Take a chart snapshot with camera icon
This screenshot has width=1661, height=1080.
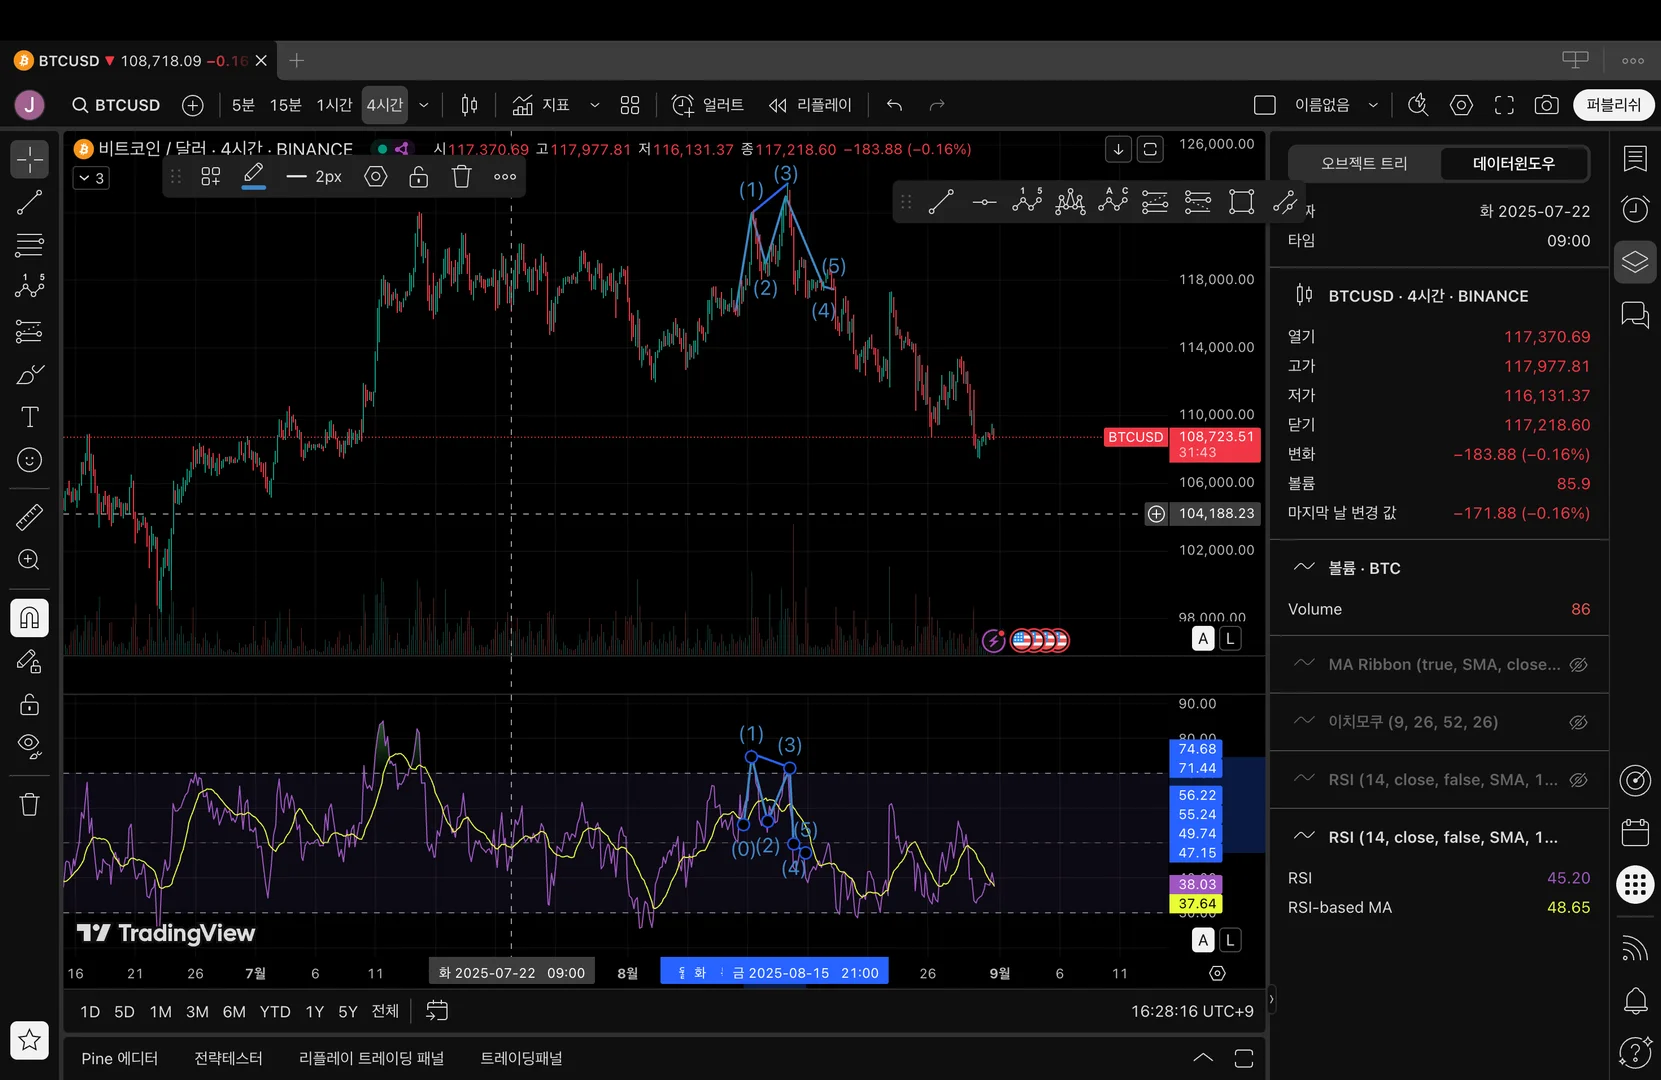tap(1546, 105)
